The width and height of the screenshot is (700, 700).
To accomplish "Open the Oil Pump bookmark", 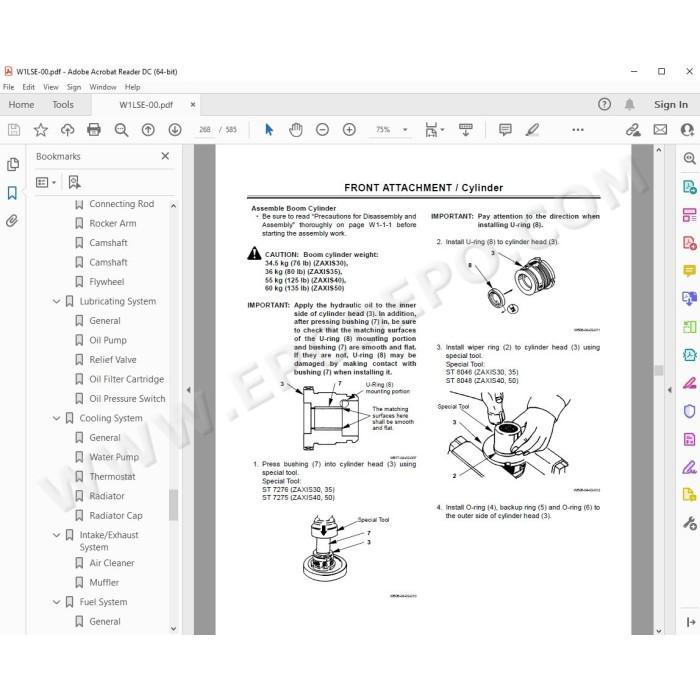I will [108, 340].
